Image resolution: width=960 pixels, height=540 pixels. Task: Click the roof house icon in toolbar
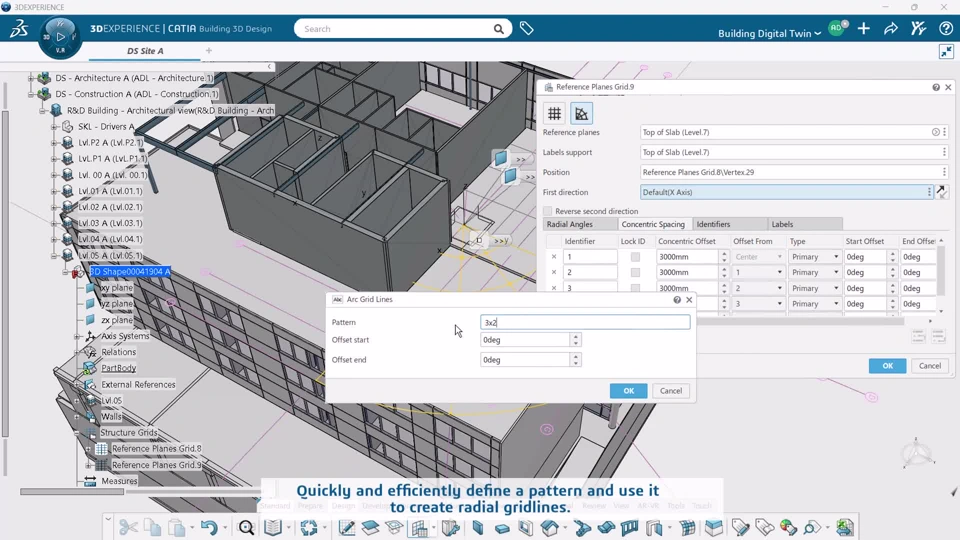[549, 527]
